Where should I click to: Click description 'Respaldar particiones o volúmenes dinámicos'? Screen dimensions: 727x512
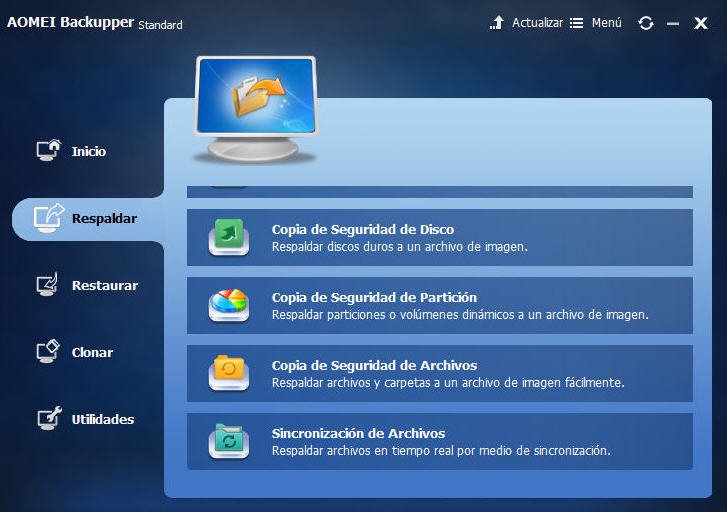pos(393,315)
